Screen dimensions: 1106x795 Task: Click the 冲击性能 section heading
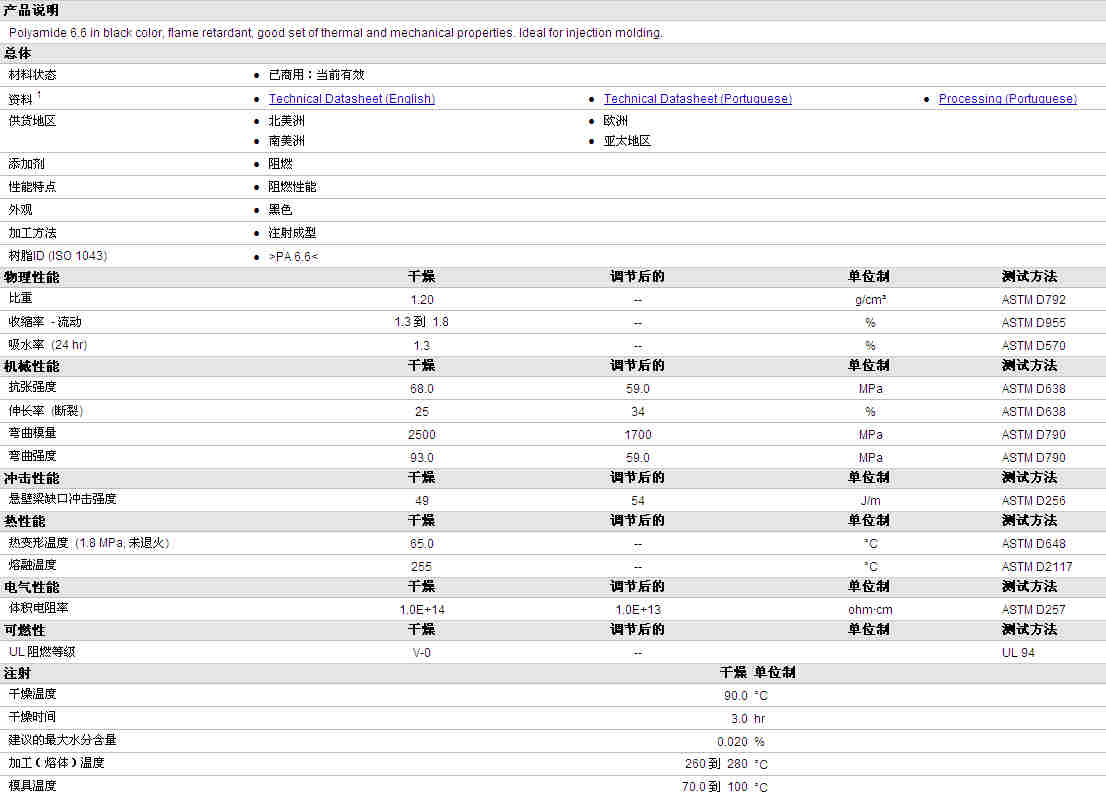click(31, 479)
